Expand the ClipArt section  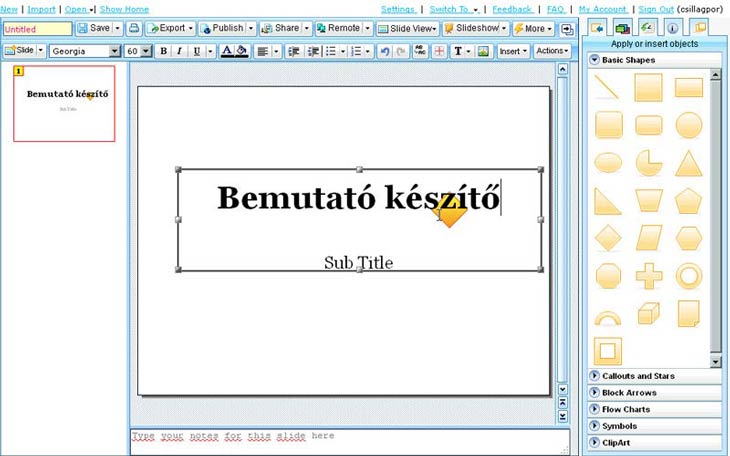(654, 443)
